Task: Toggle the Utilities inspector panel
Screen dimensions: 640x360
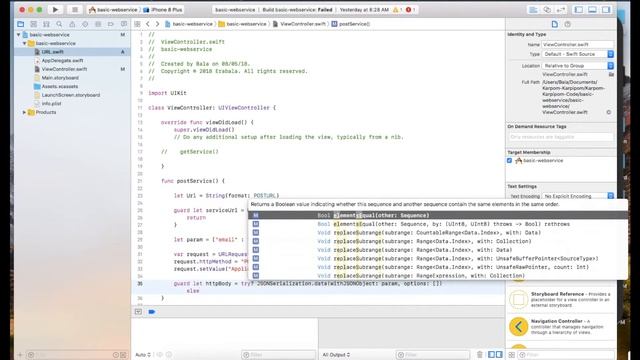Action: [x=606, y=9]
